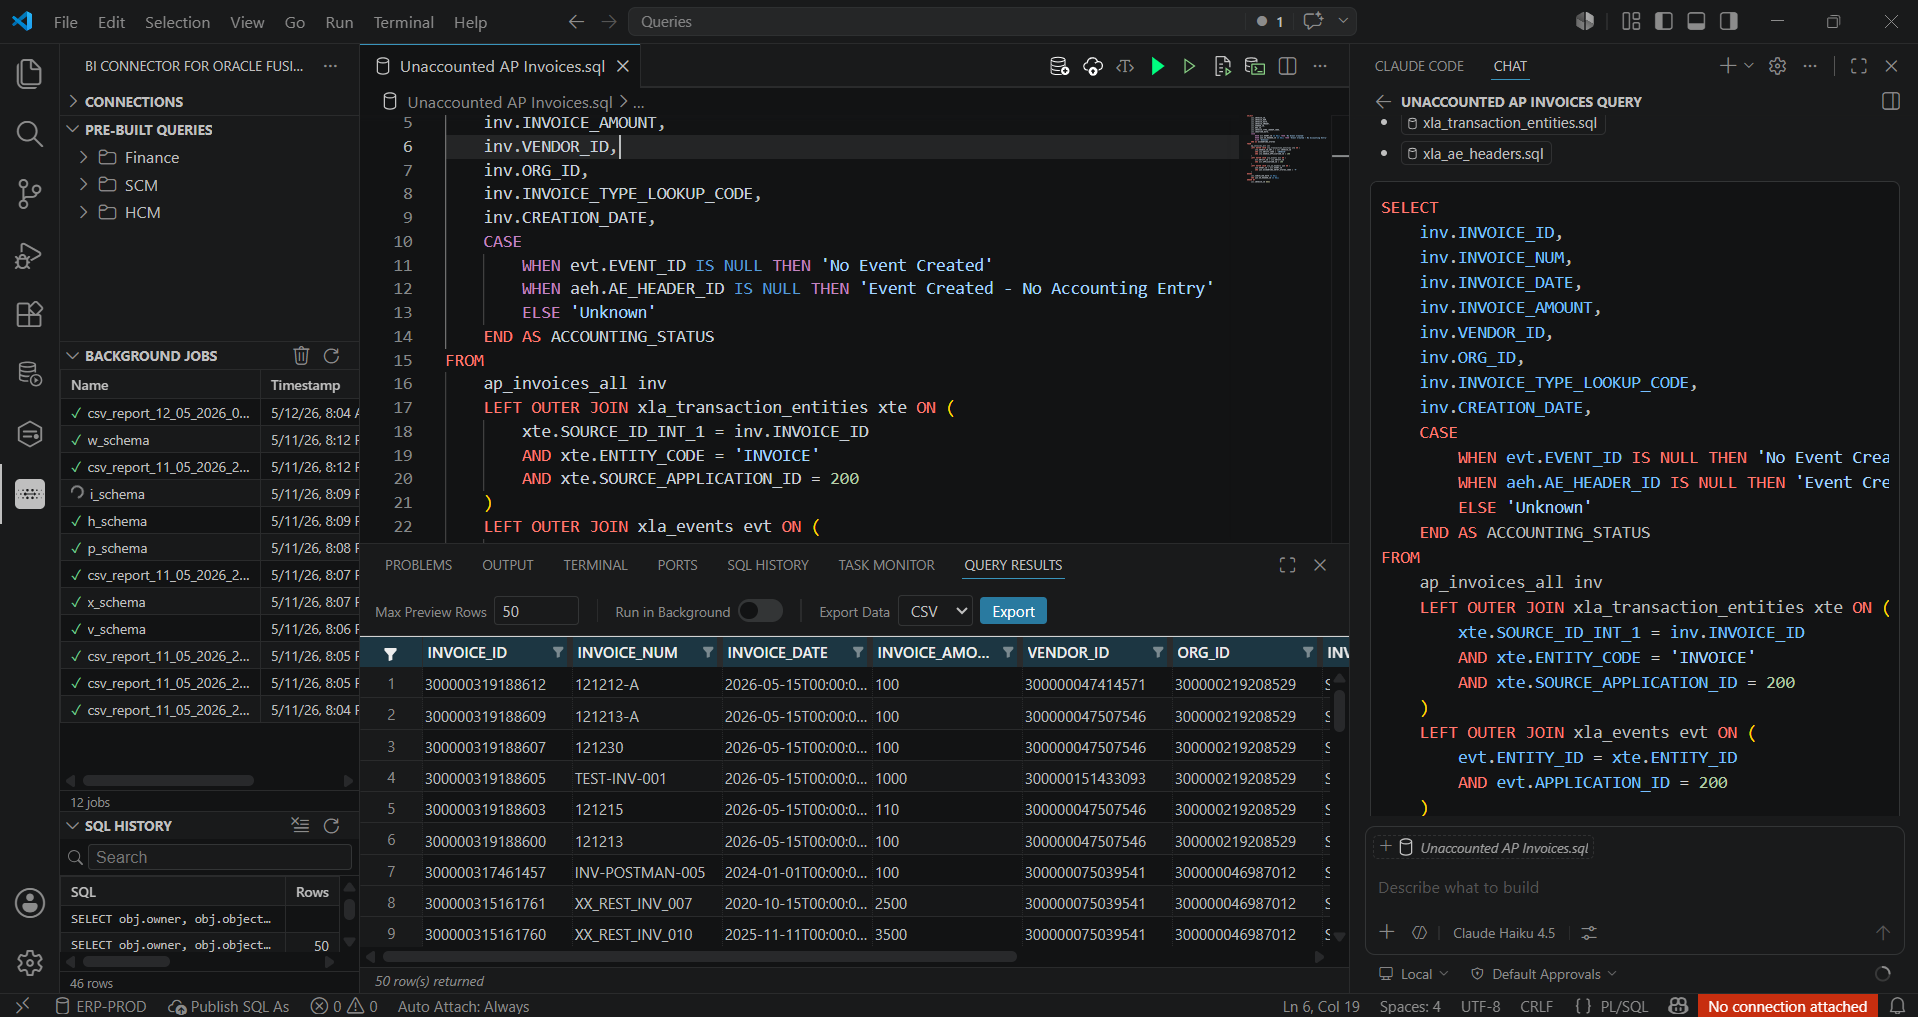This screenshot has width=1918, height=1017.
Task: Open xla_transaction_entities.sql file link
Action: pyautogui.click(x=1501, y=123)
